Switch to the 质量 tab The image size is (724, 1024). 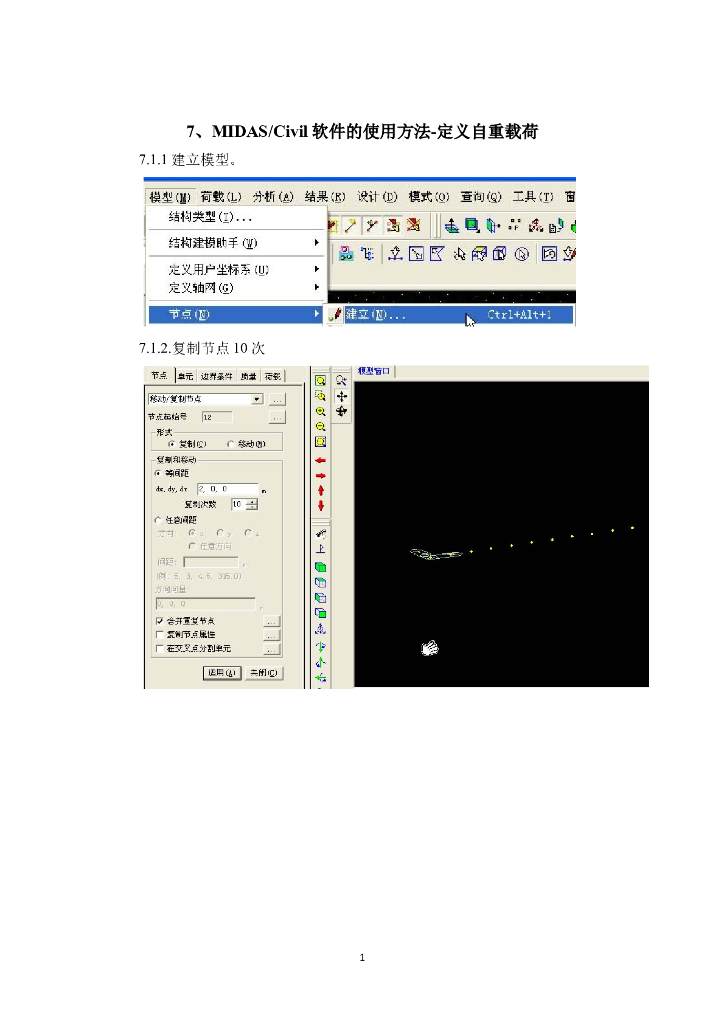[x=249, y=376]
